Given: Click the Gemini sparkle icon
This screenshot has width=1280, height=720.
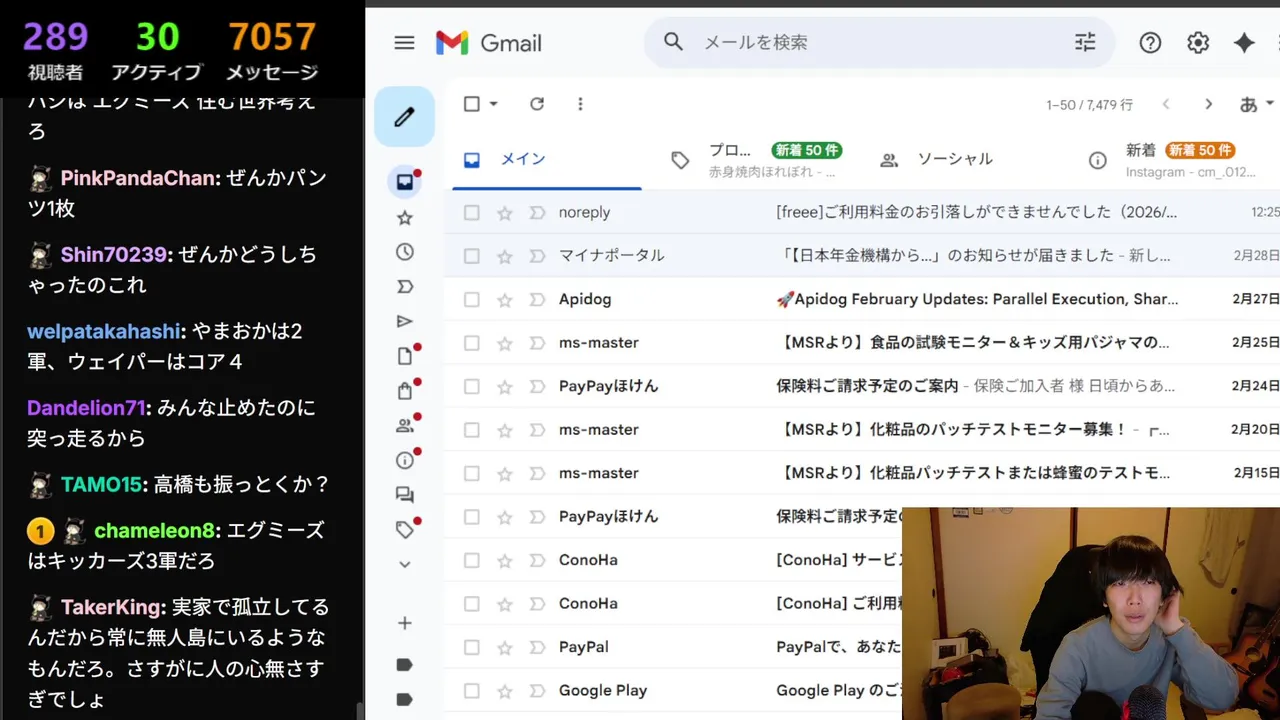Looking at the screenshot, I should (x=1244, y=43).
